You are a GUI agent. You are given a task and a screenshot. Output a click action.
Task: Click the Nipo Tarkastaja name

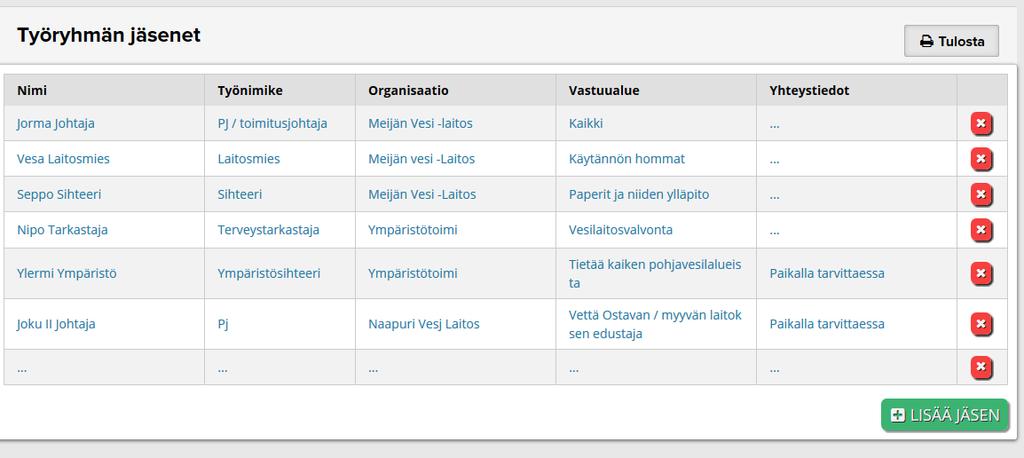pyautogui.click(x=62, y=230)
